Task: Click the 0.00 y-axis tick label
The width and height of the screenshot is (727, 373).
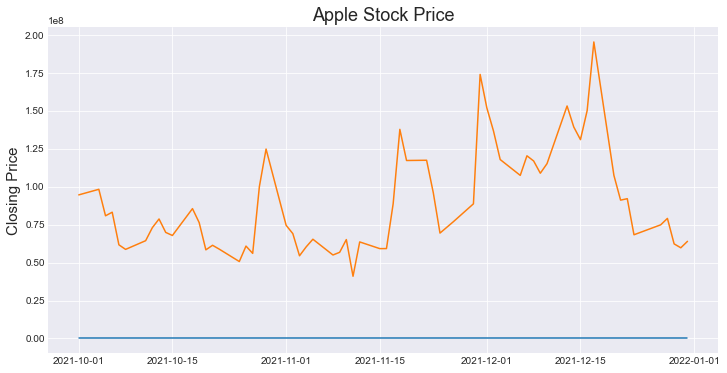Action: pos(35,339)
